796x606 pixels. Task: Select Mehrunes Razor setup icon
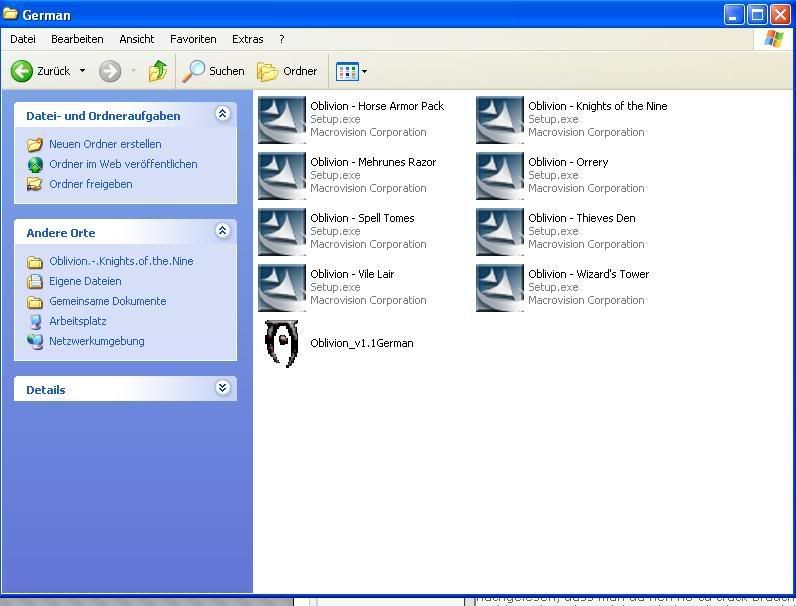coord(282,176)
